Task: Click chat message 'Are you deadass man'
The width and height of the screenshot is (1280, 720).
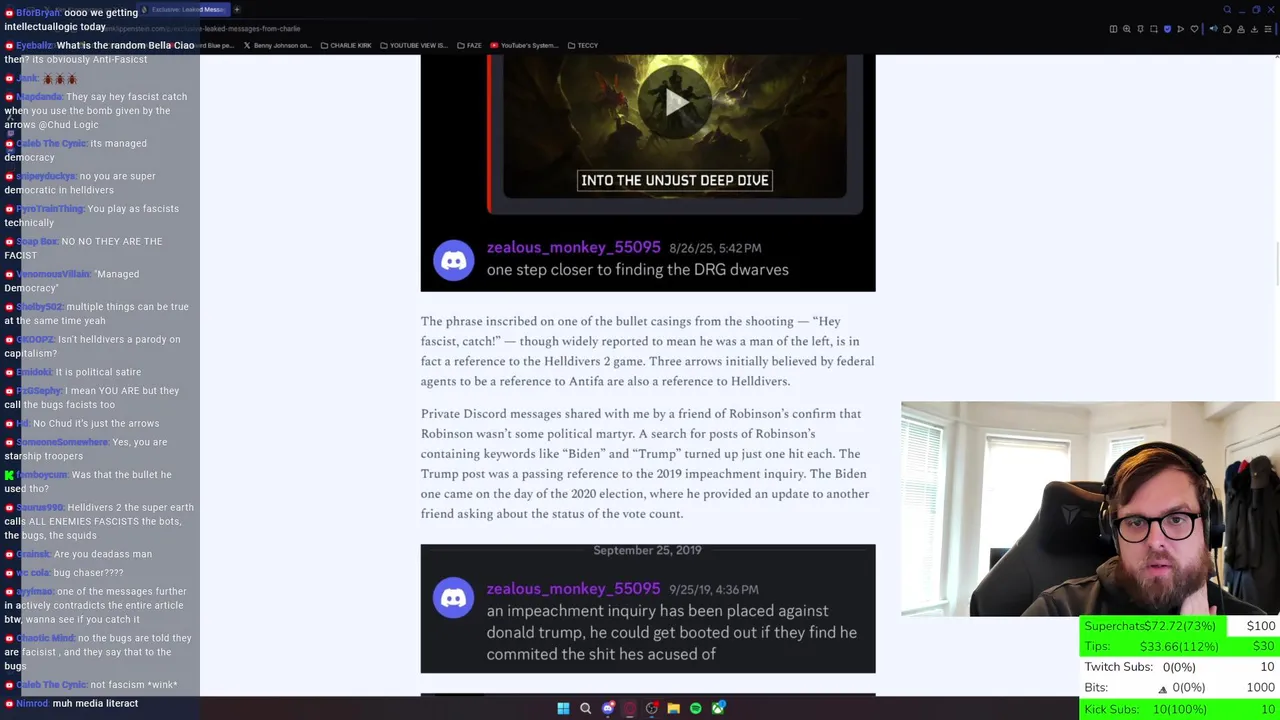Action: (103, 554)
